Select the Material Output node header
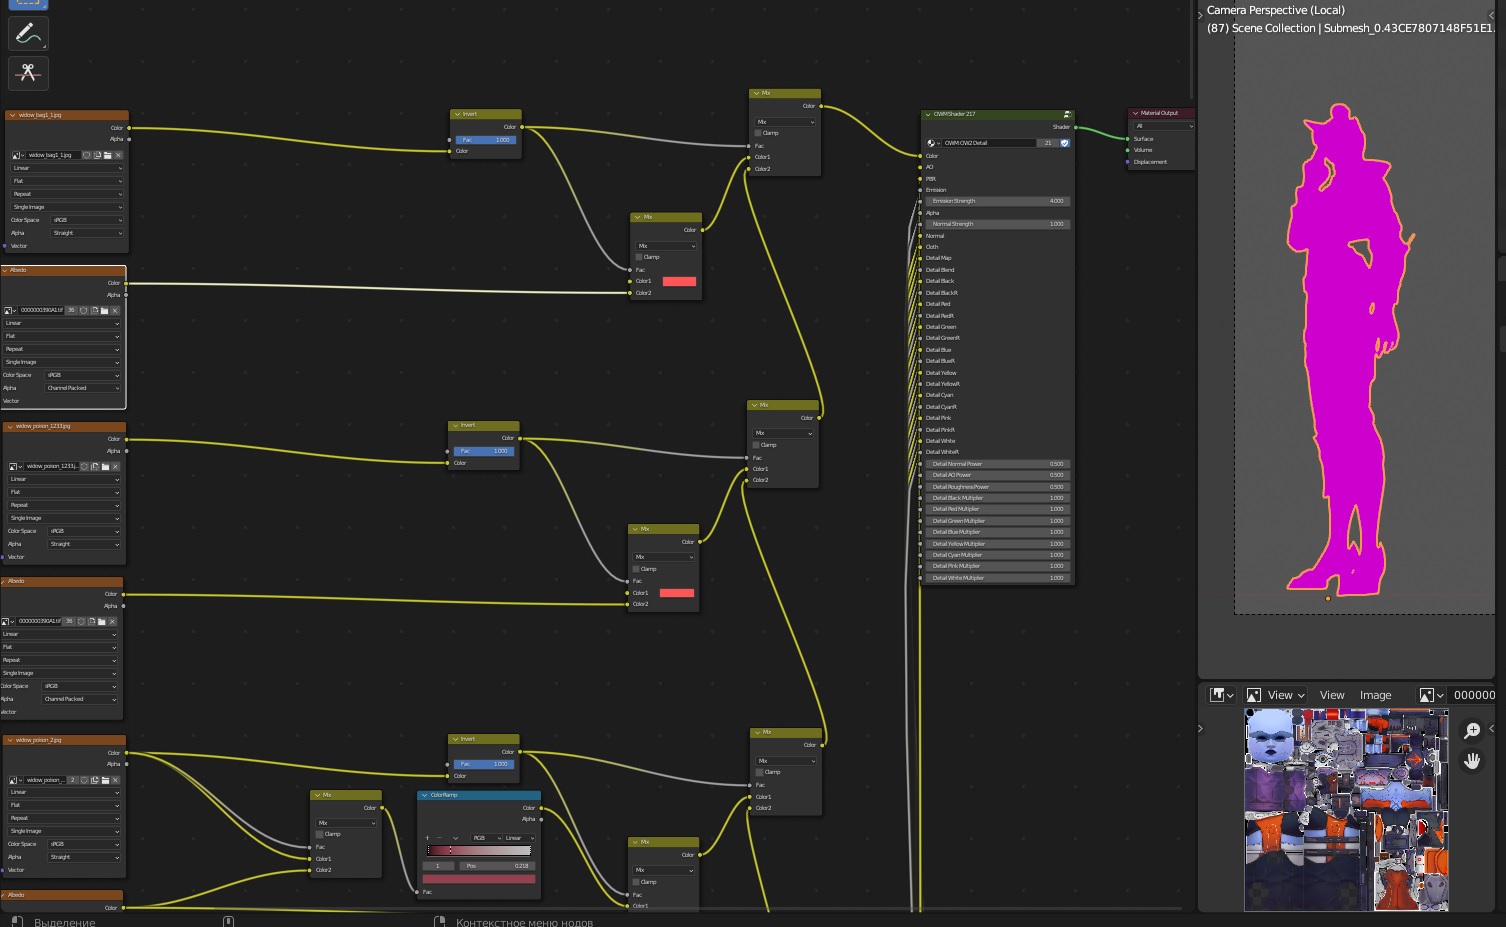 1161,113
